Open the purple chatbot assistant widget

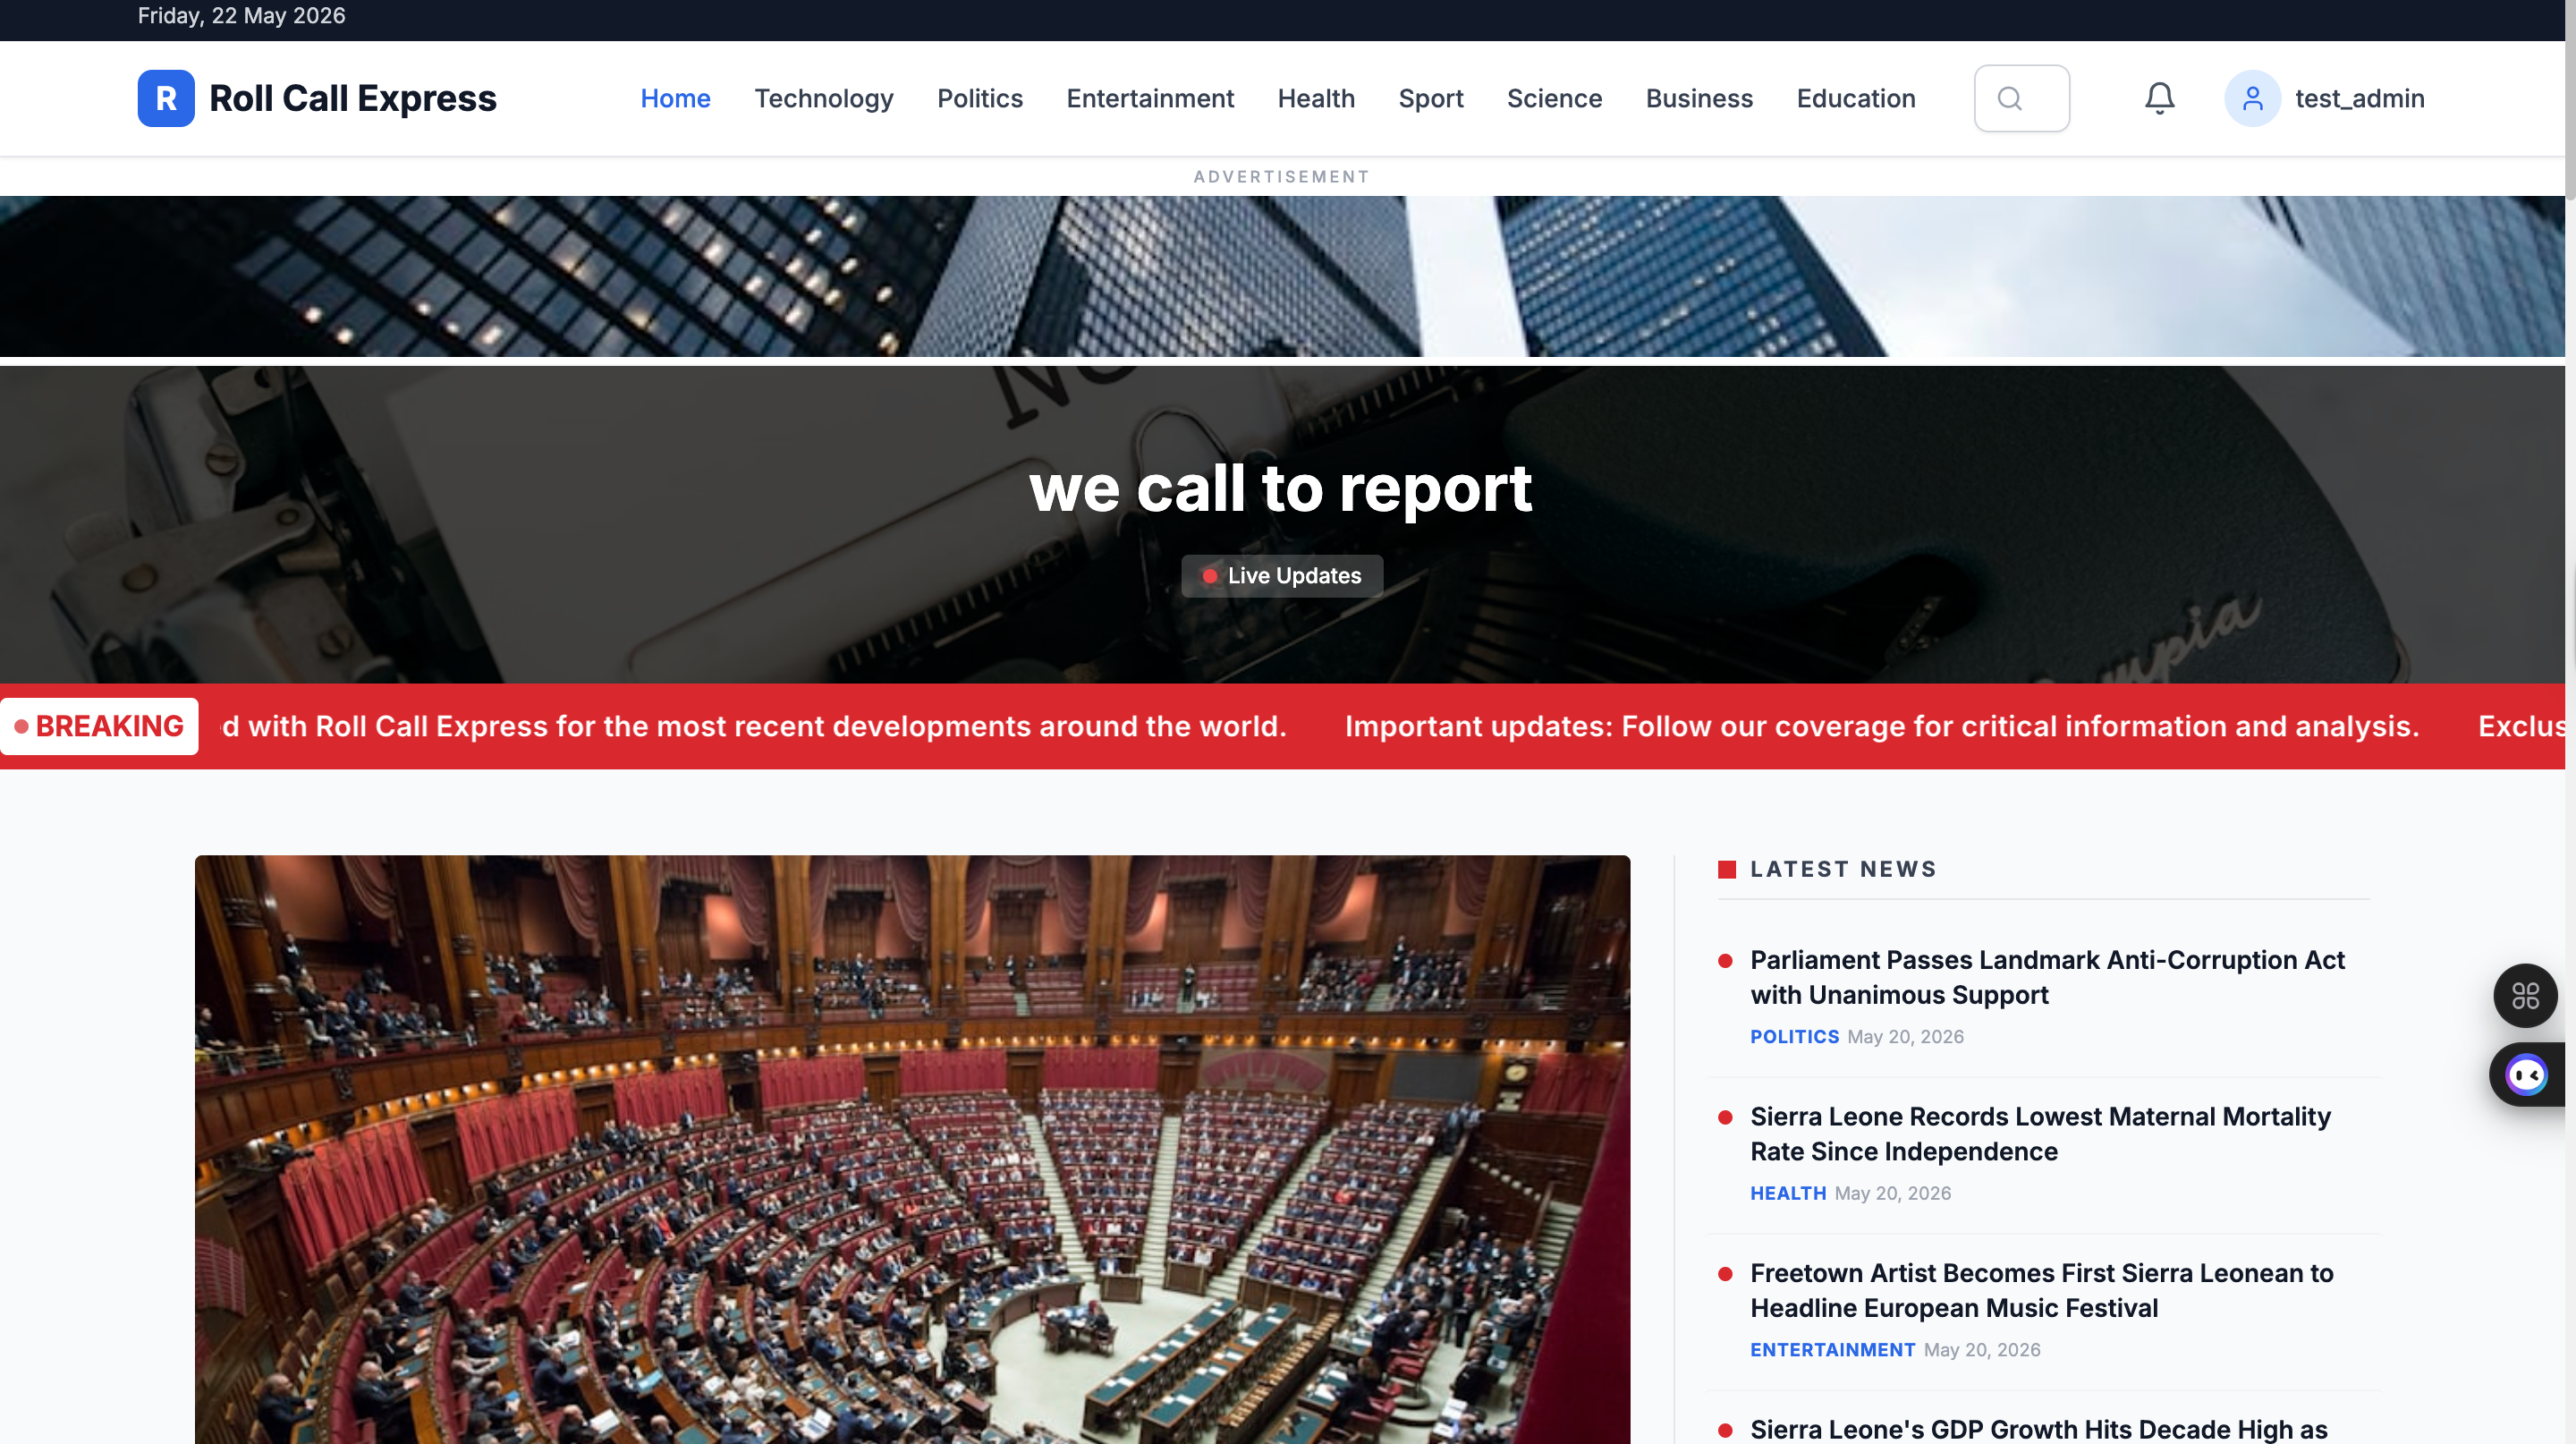2527,1075
